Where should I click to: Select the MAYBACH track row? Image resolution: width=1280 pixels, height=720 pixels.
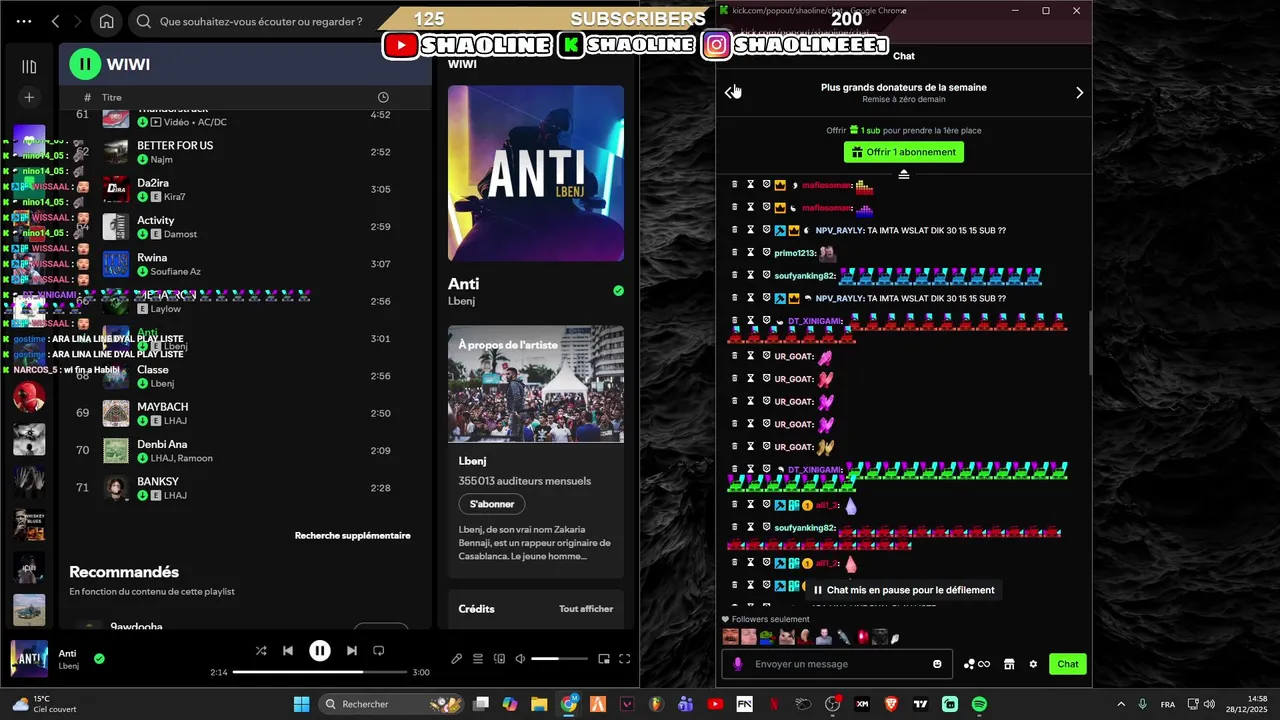[x=245, y=413]
